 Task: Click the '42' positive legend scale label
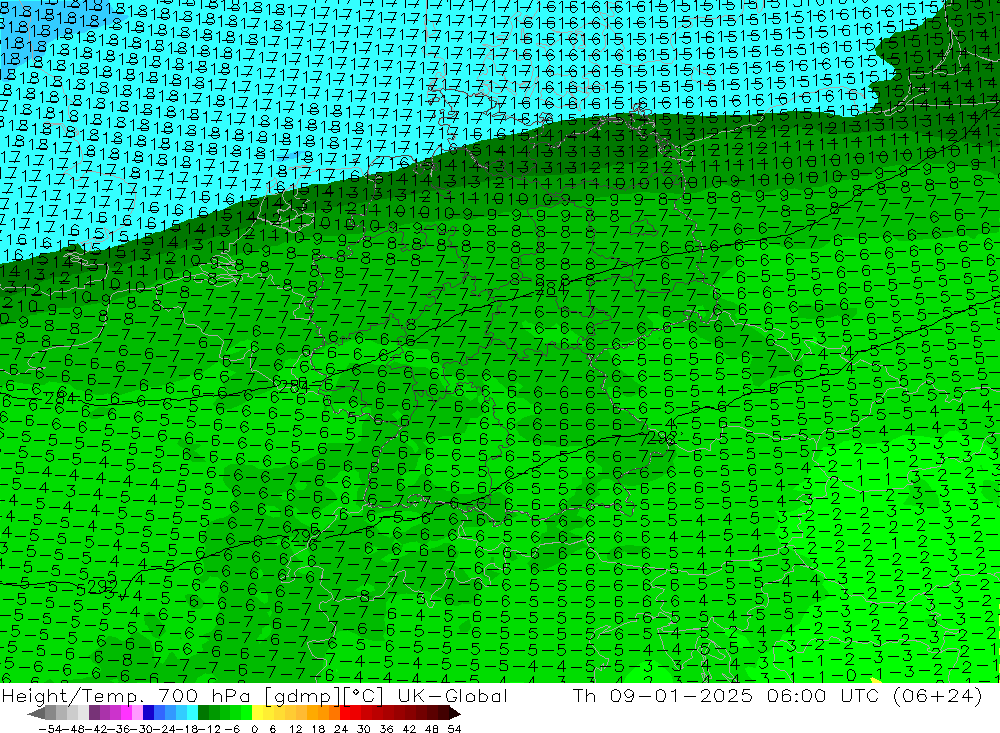click(409, 729)
